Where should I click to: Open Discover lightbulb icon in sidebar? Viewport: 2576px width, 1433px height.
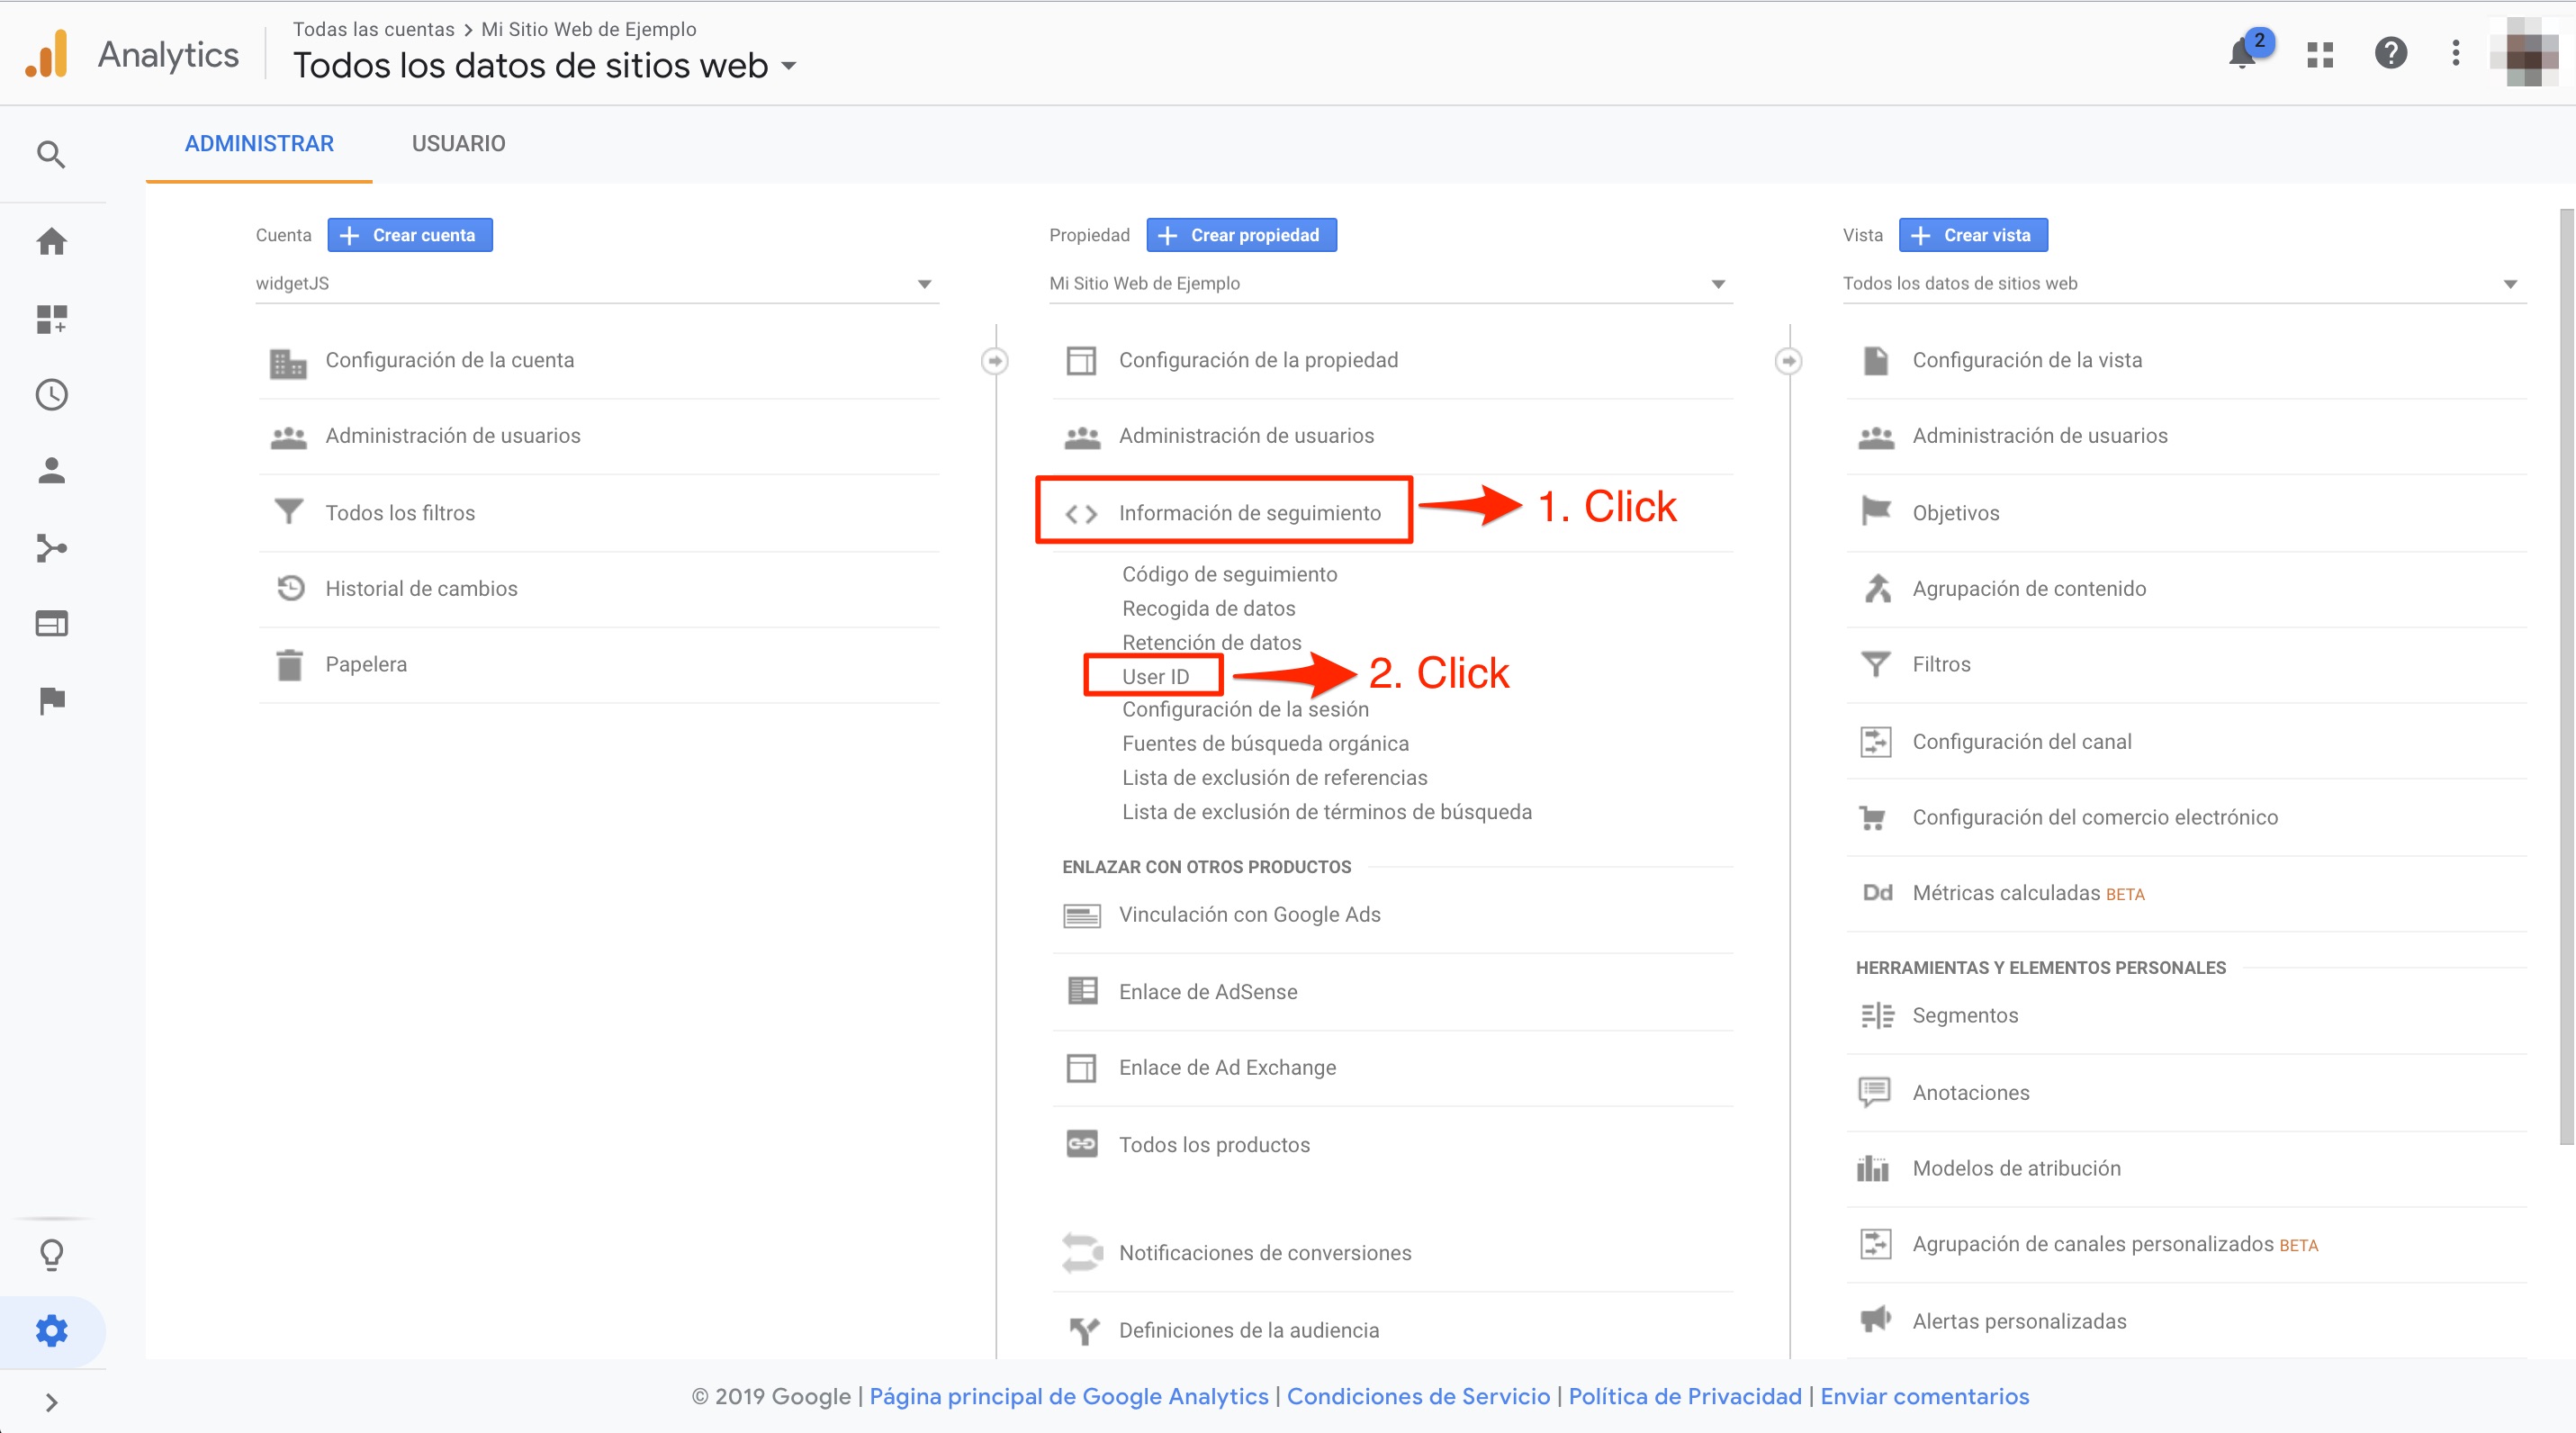(51, 1254)
